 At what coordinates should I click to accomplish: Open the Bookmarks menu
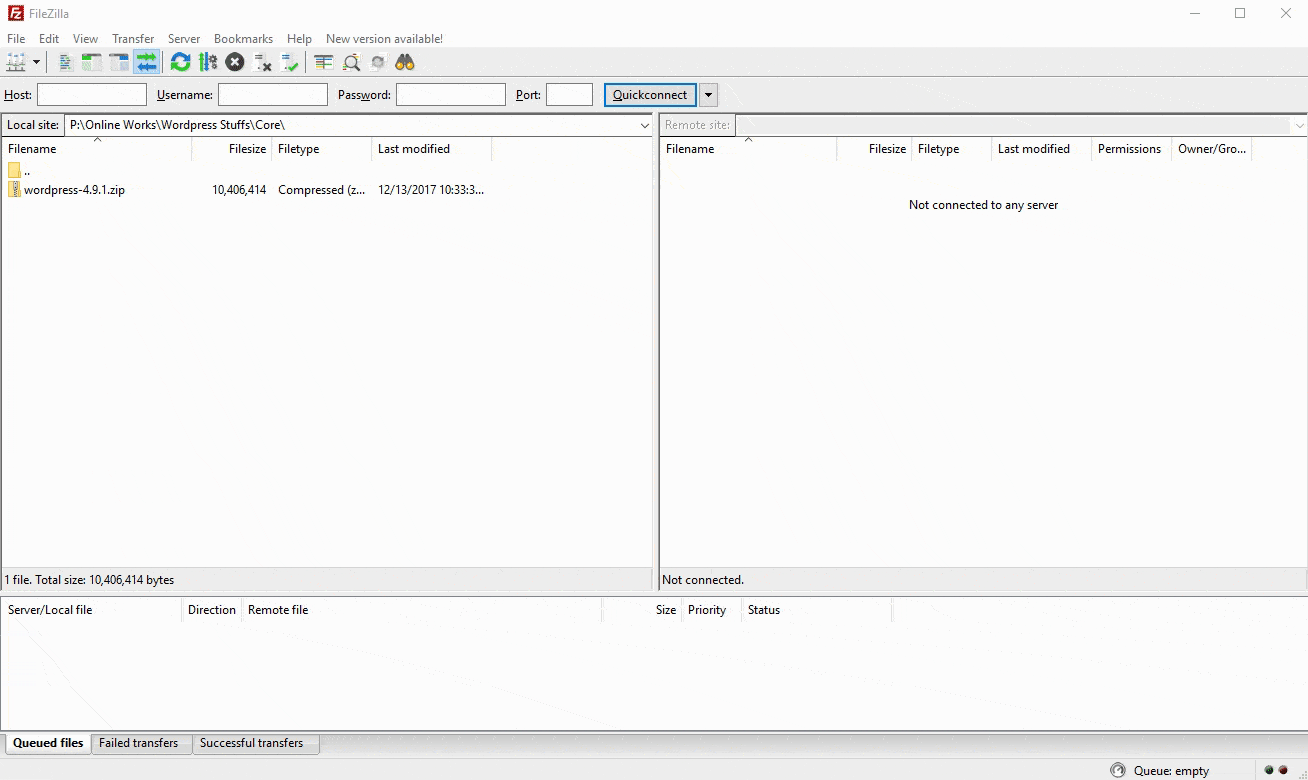tap(243, 39)
